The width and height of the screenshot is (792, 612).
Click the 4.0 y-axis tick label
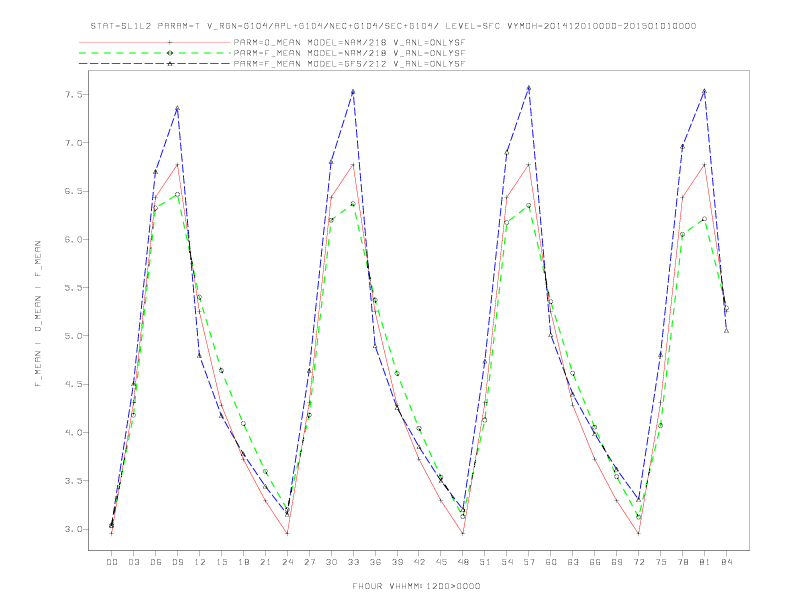[x=73, y=433]
